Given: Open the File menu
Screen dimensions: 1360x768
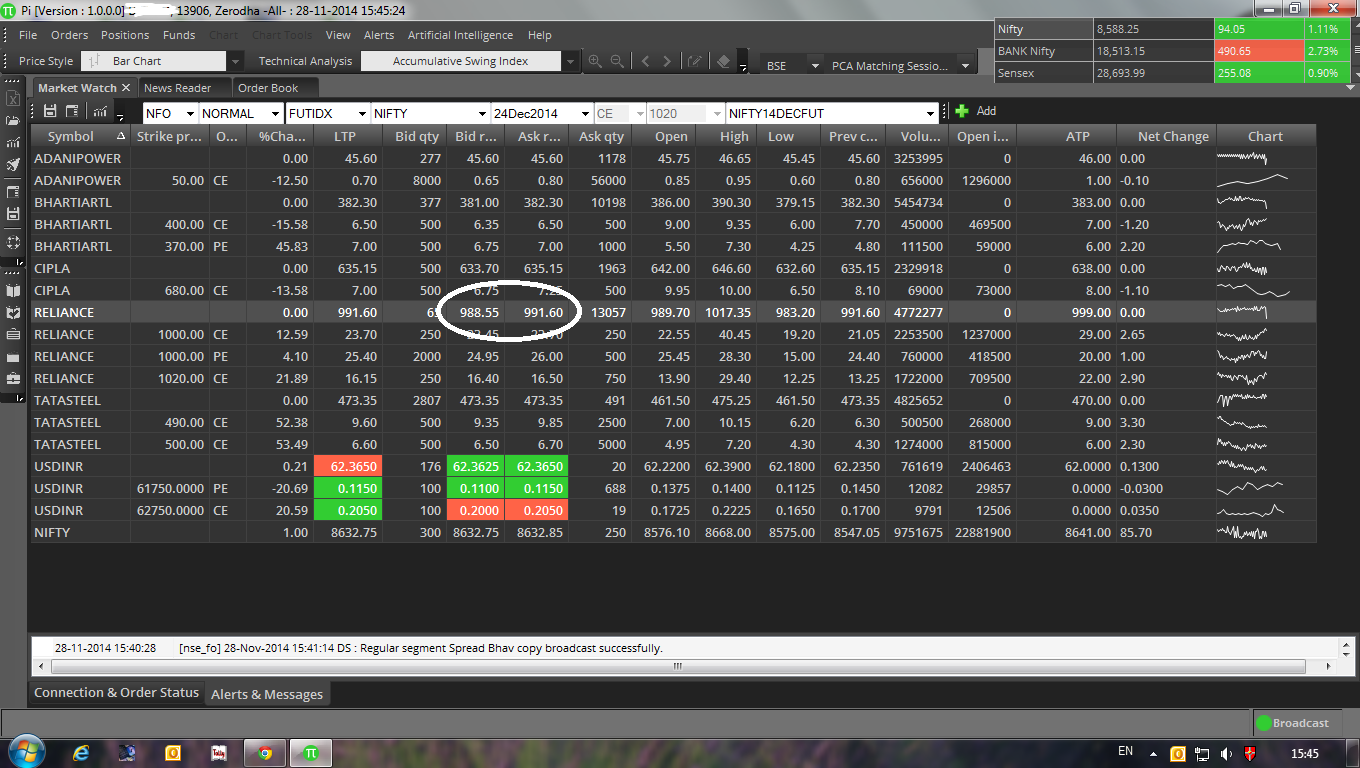Looking at the screenshot, I should [x=28, y=35].
